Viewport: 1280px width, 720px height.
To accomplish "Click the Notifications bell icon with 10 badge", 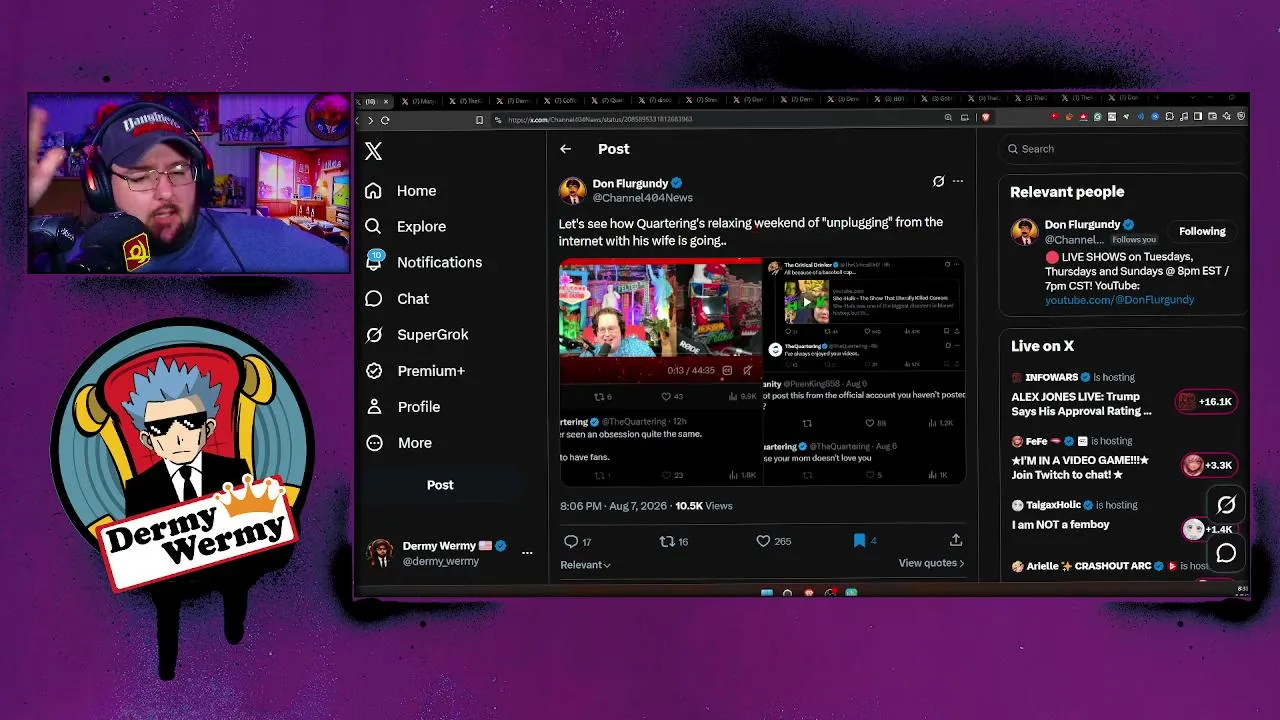I will [374, 262].
